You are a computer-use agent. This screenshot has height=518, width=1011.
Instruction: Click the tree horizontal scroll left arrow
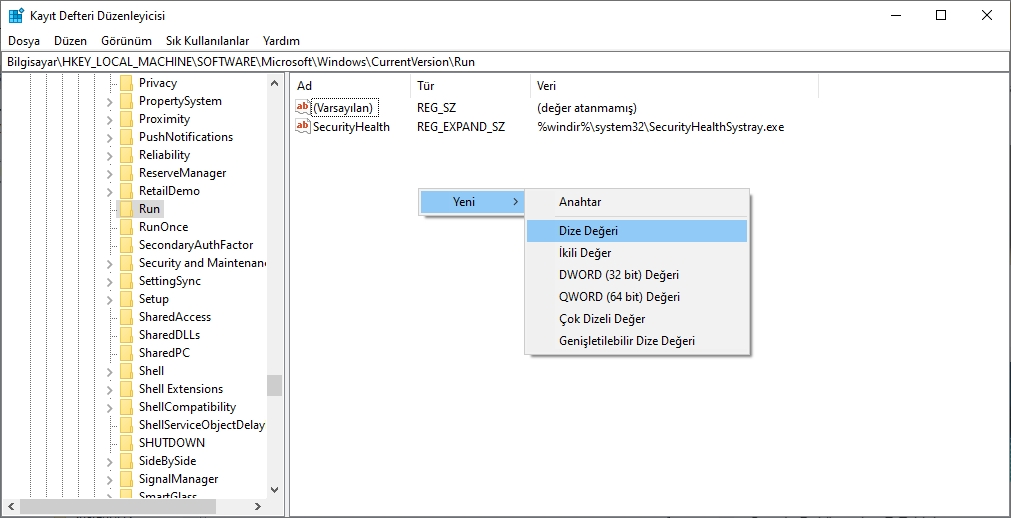[x=10, y=506]
